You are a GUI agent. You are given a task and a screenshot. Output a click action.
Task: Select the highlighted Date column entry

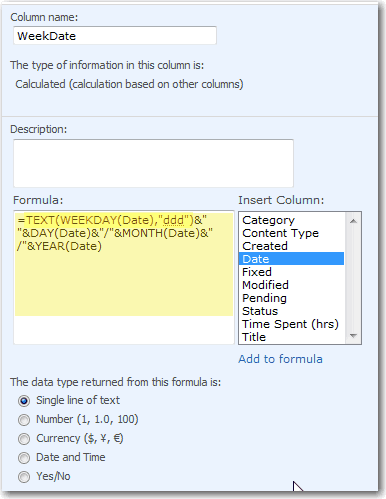292,259
